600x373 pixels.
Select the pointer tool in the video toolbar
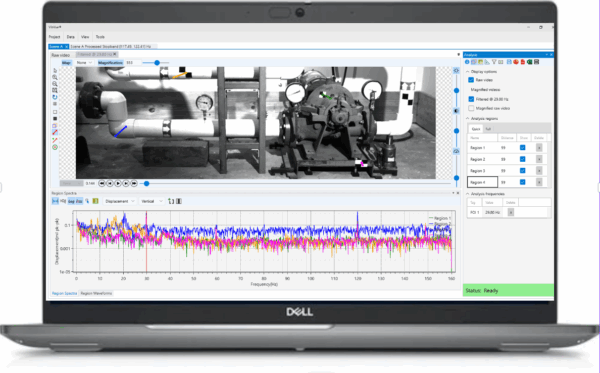coord(55,71)
